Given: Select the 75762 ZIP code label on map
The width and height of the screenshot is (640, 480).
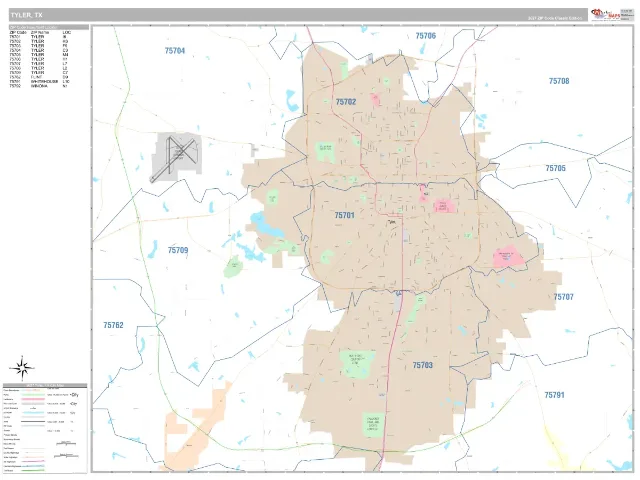Looking at the screenshot, I should (113, 325).
